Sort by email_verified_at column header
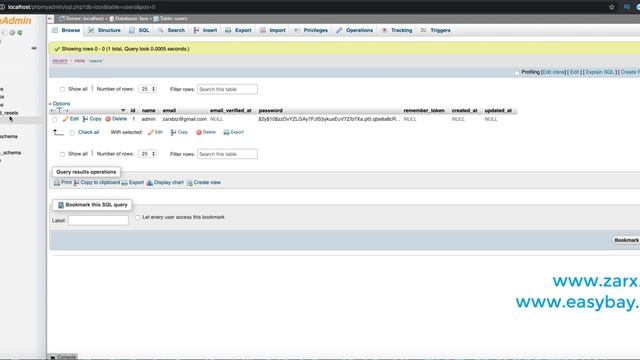 point(231,111)
